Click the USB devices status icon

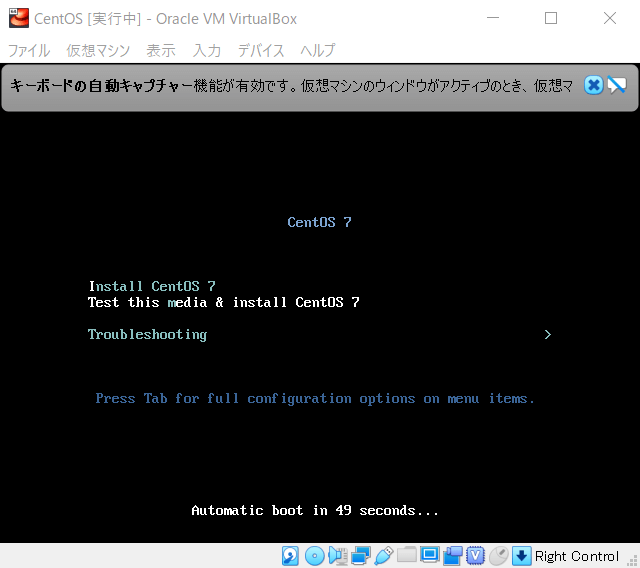coord(384,556)
